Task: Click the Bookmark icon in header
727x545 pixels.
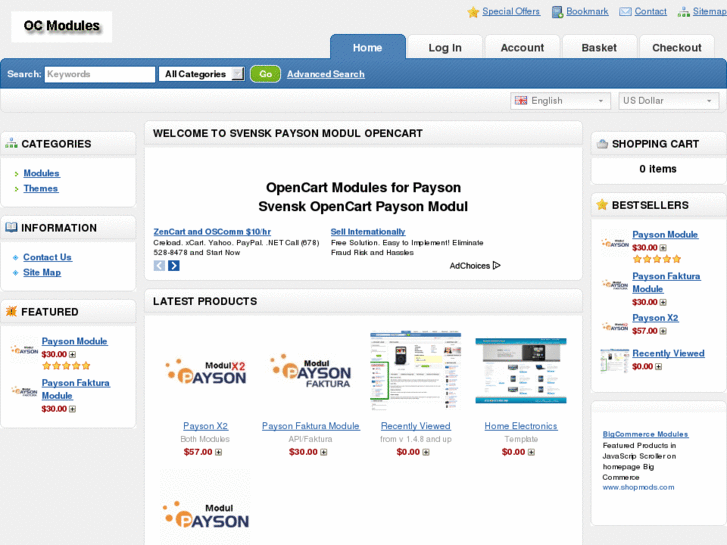Action: click(x=557, y=12)
